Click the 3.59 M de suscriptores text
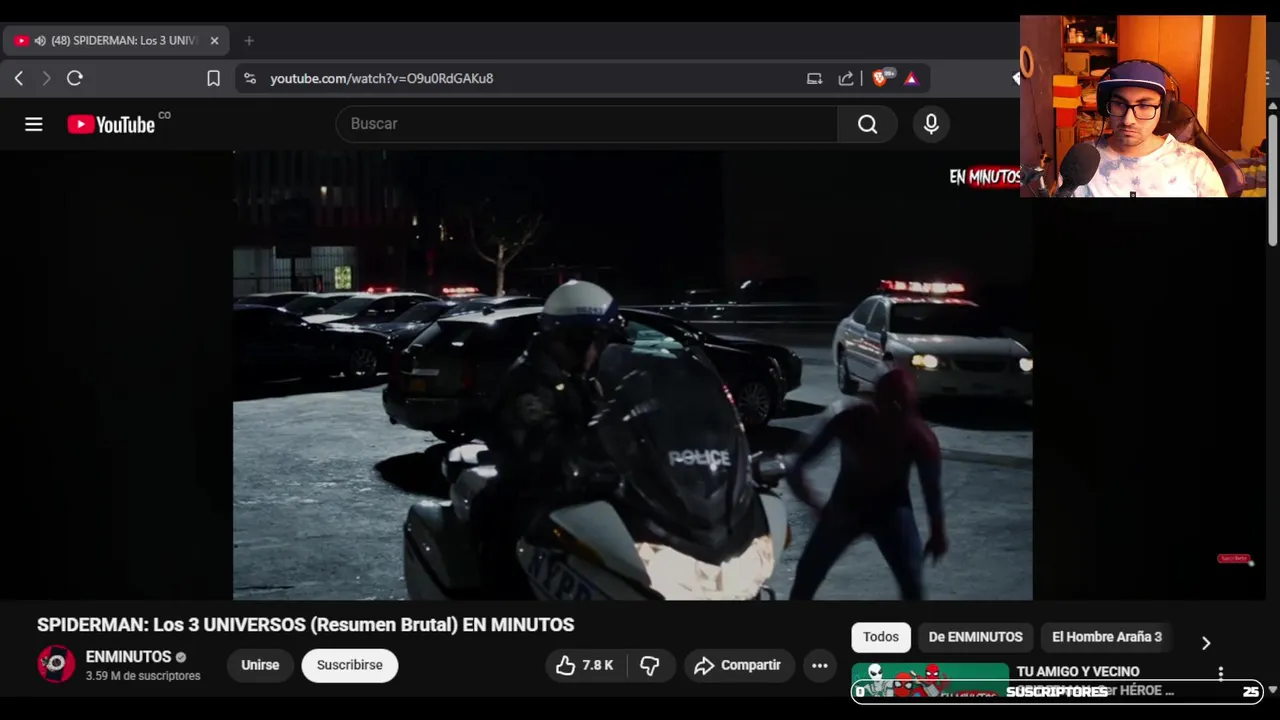Screen dimensions: 1280x720 (x=143, y=676)
